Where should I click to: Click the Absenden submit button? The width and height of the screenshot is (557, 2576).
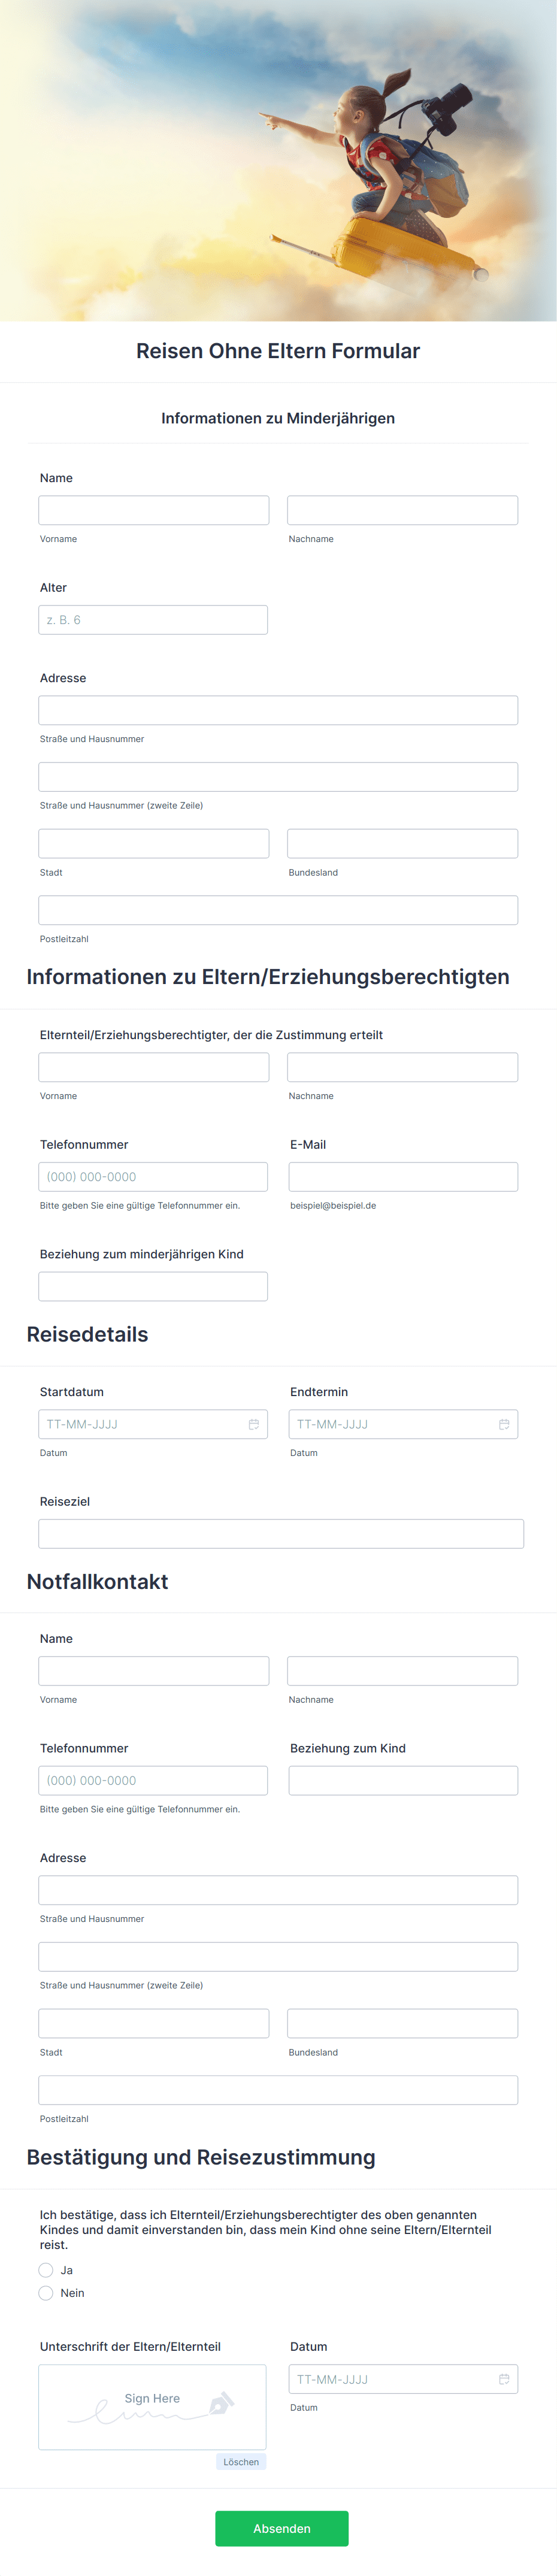point(282,2528)
